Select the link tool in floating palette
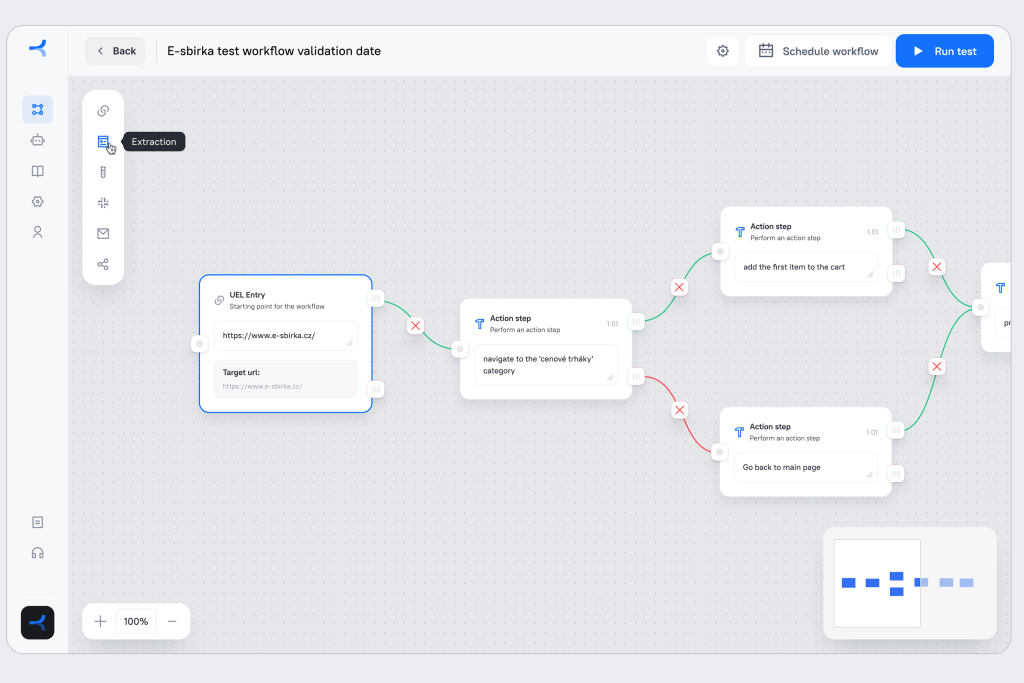This screenshot has height=683, width=1024. [103, 111]
